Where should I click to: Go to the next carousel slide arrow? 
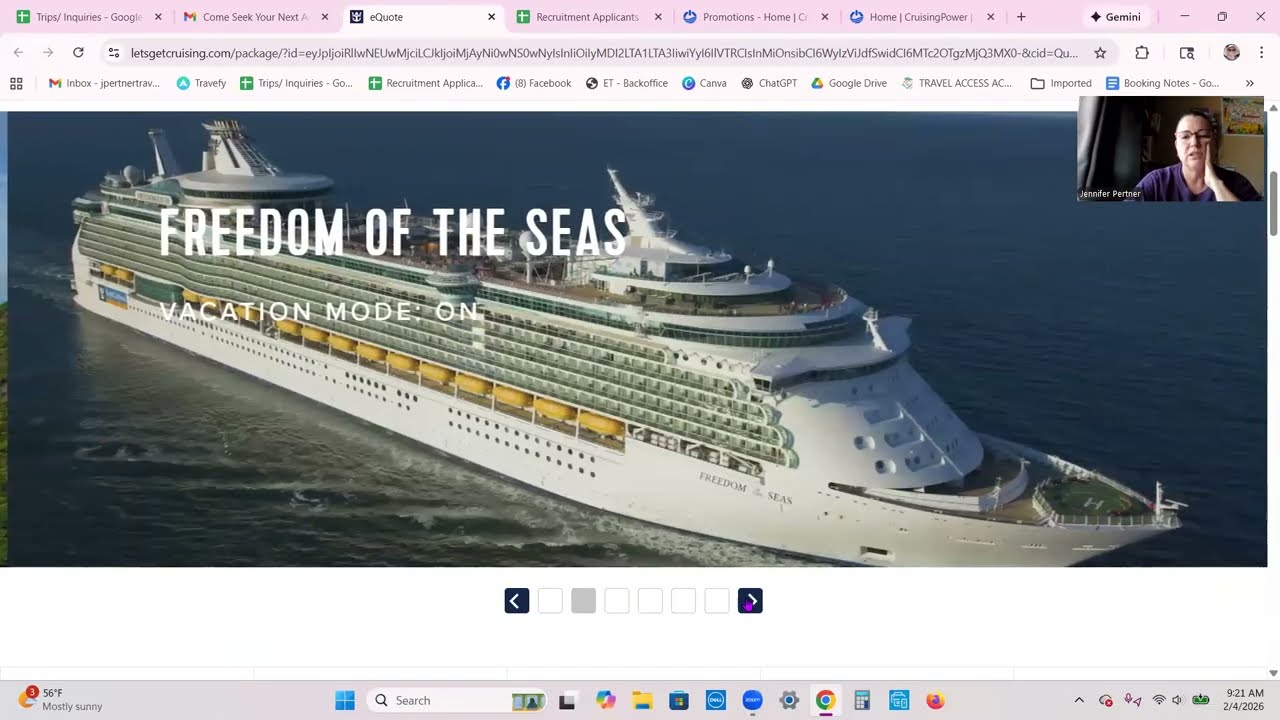pos(750,601)
